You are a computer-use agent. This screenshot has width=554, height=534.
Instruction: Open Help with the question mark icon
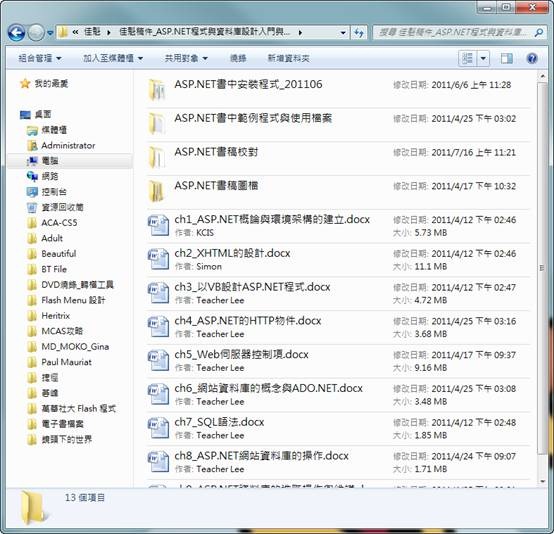(x=532, y=58)
